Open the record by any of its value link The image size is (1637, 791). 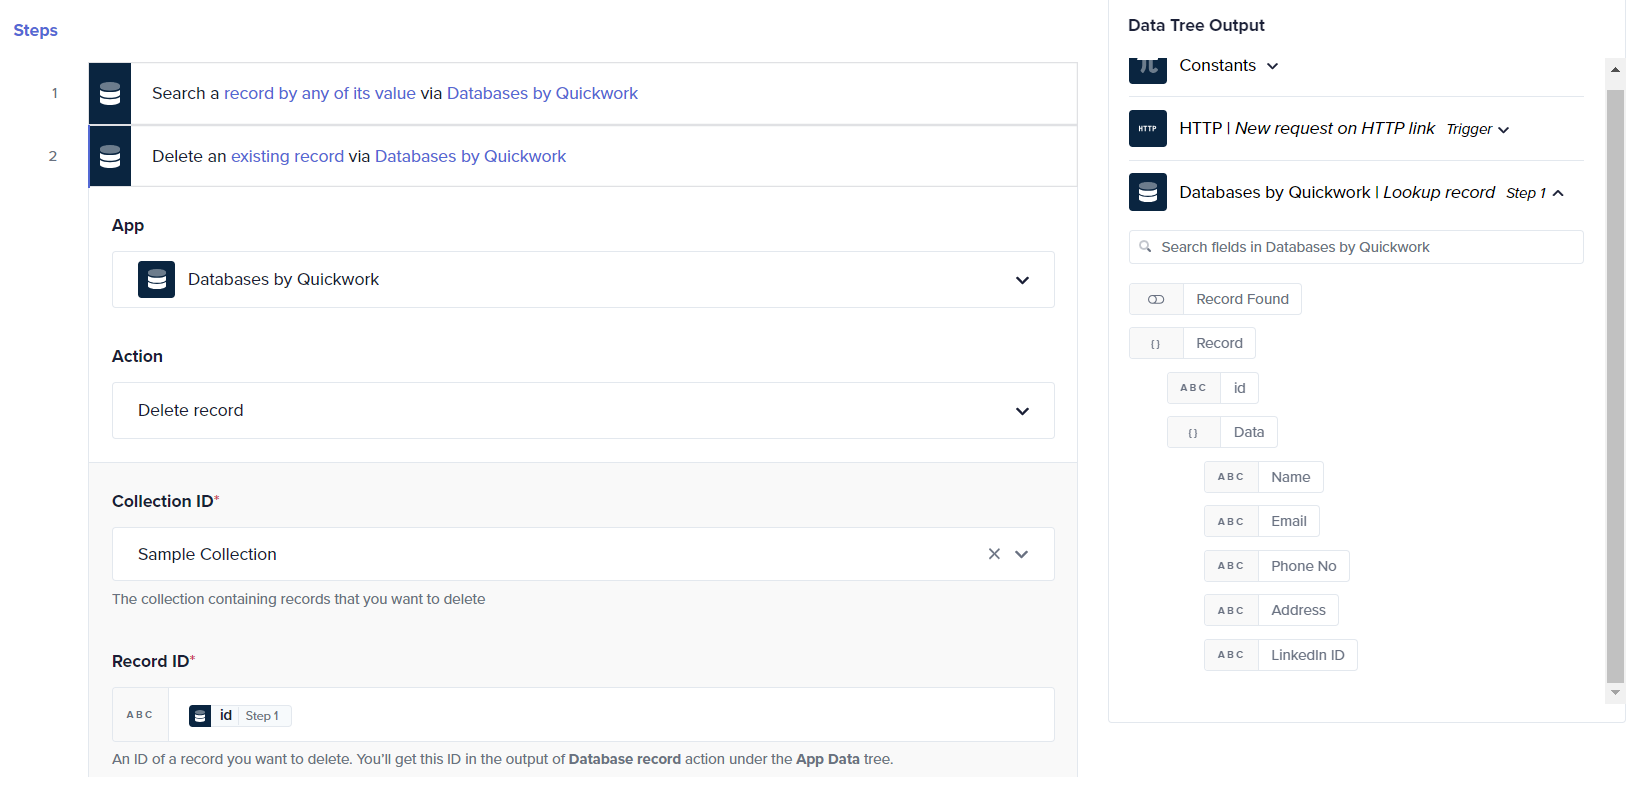(x=320, y=93)
